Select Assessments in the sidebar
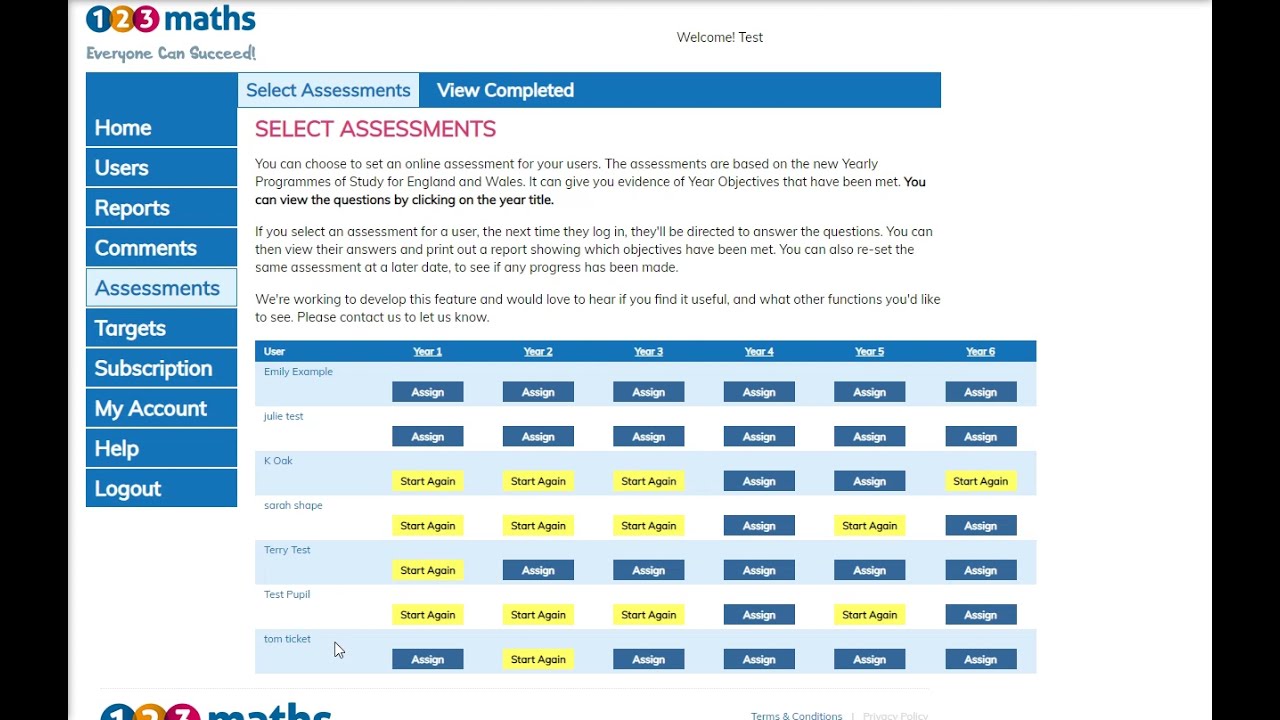Viewport: 1280px width, 720px height. coord(161,288)
